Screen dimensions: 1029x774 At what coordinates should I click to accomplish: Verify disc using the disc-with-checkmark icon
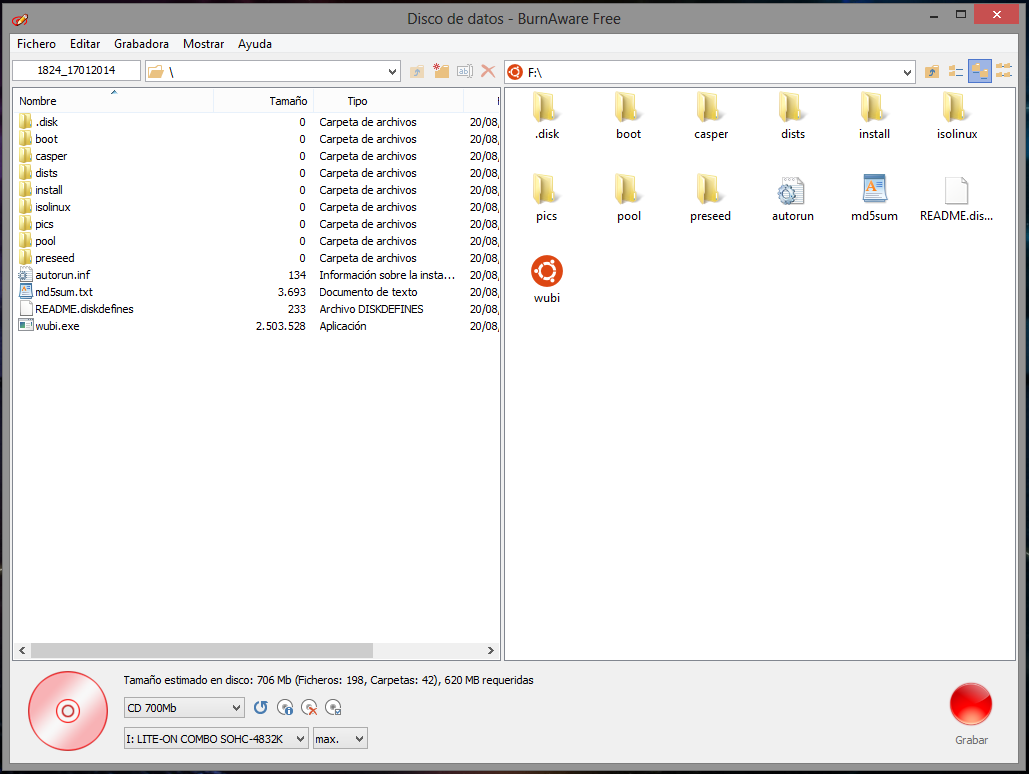[x=333, y=707]
